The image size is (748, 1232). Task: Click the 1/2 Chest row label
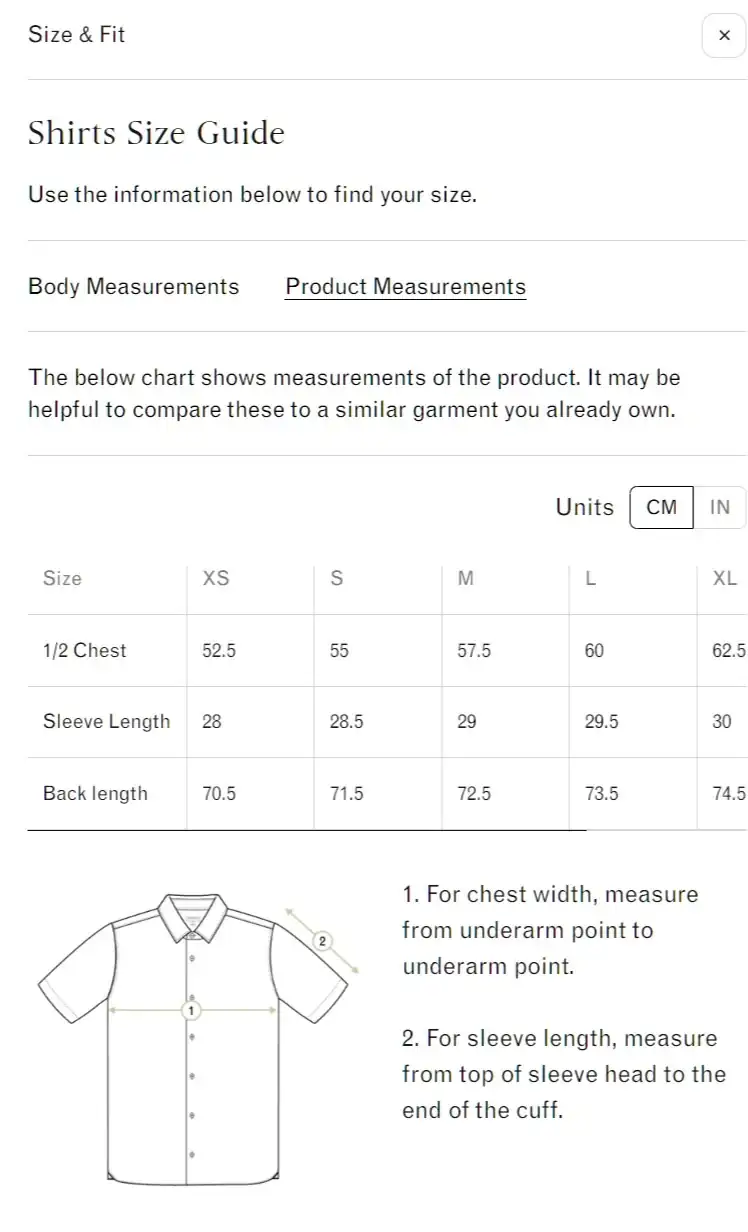[85, 650]
